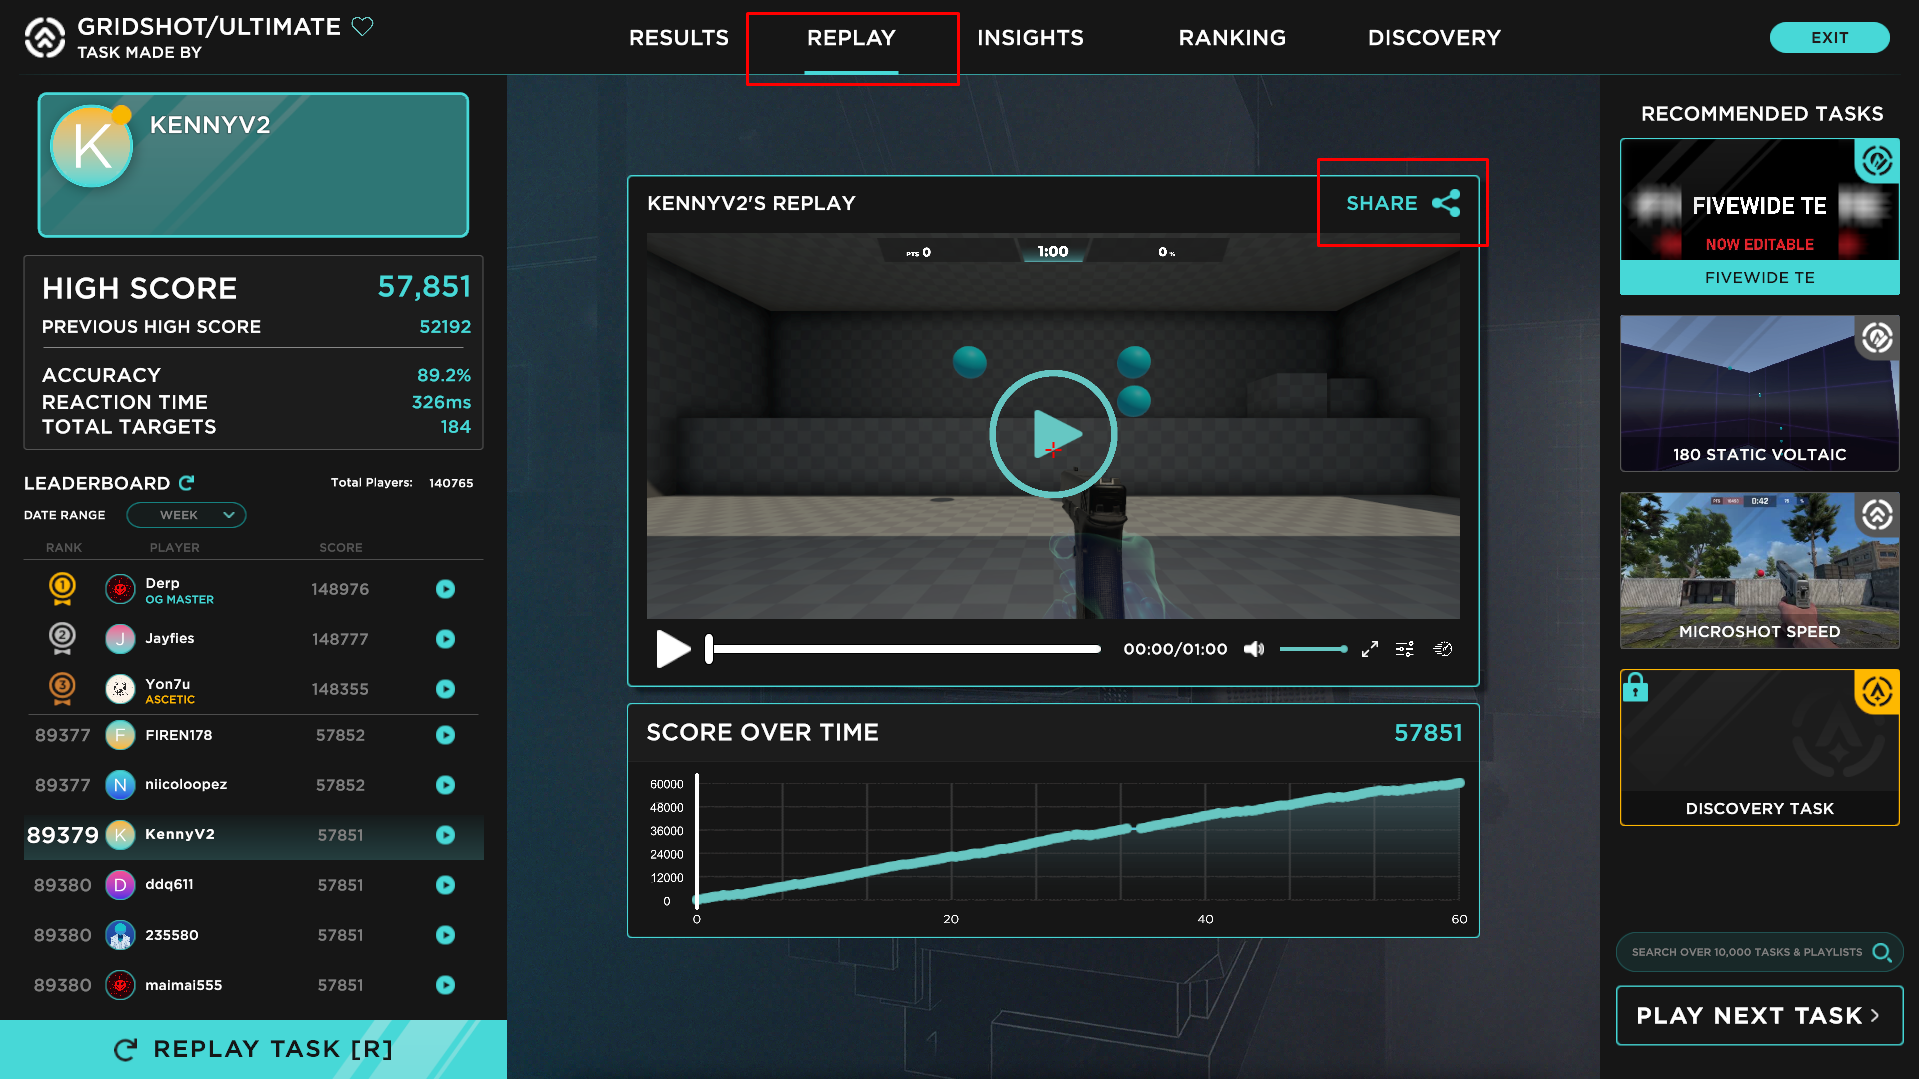The height and width of the screenshot is (1079, 1919).
Task: Open the Insights tab
Action: [1030, 38]
